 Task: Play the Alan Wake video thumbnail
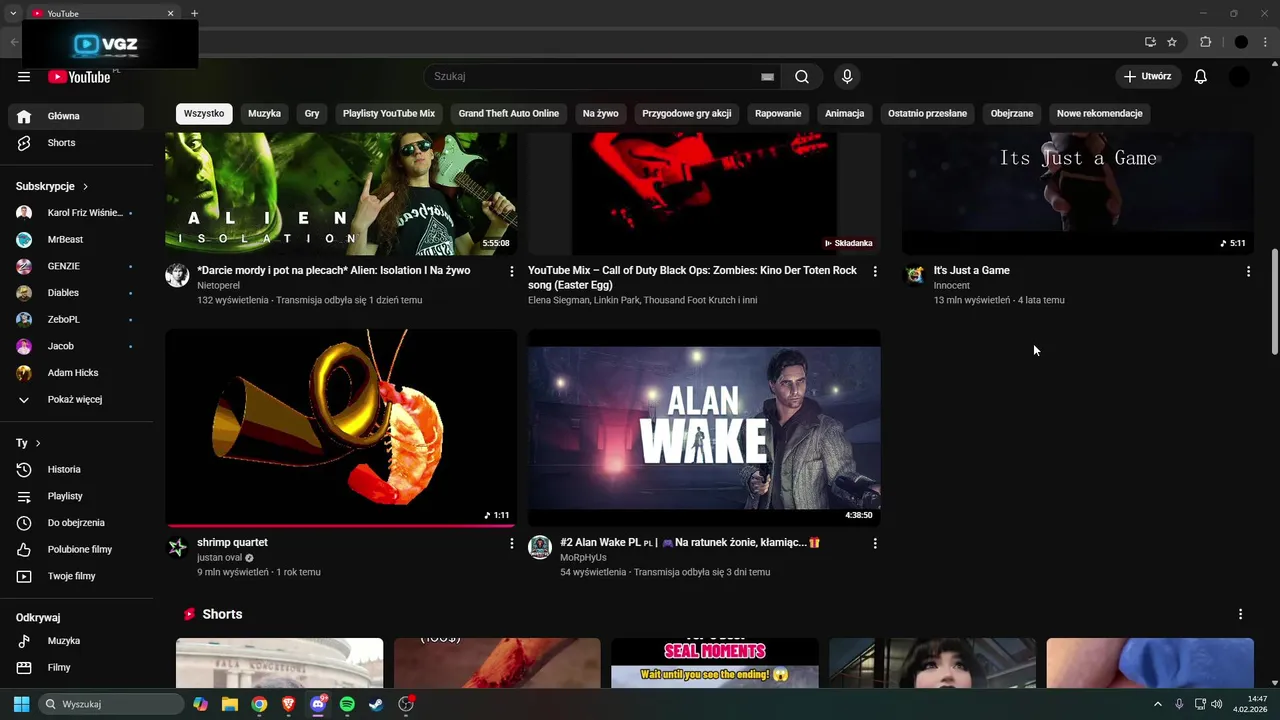click(704, 428)
